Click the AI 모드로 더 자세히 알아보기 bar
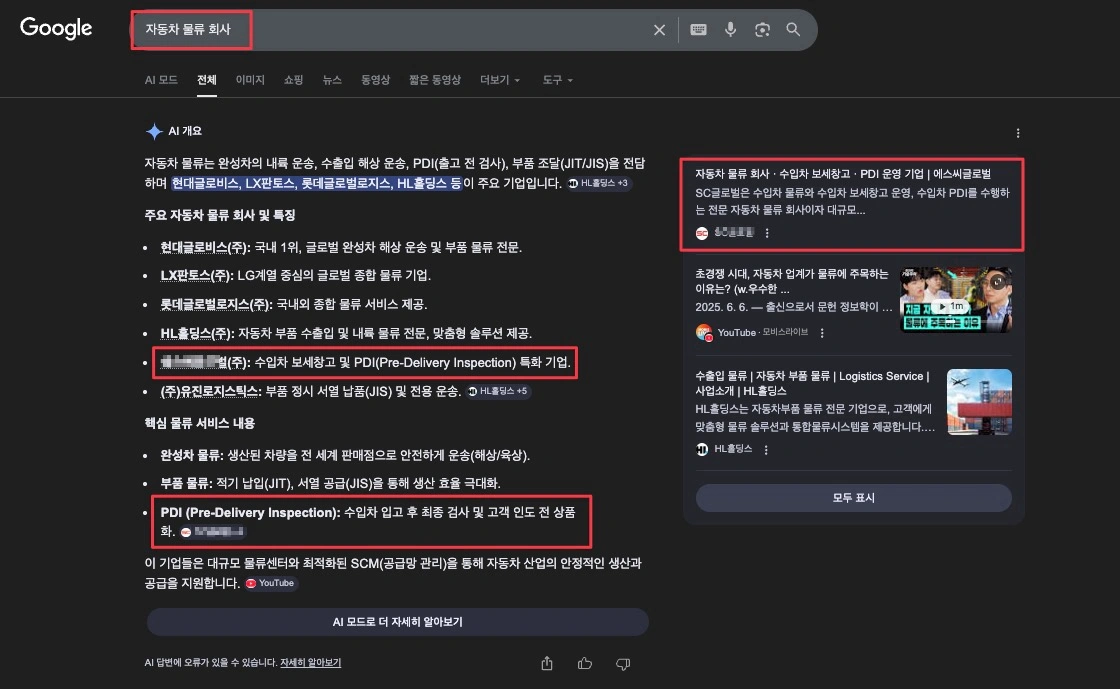Viewport: 1120px width, 689px height. pyautogui.click(x=397, y=623)
